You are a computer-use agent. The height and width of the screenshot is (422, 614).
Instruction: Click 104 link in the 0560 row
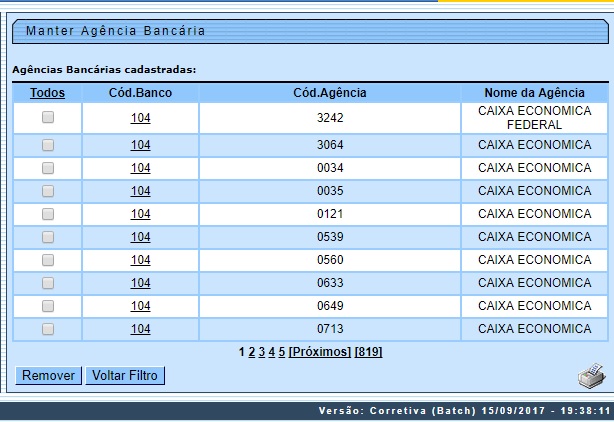[x=141, y=260]
